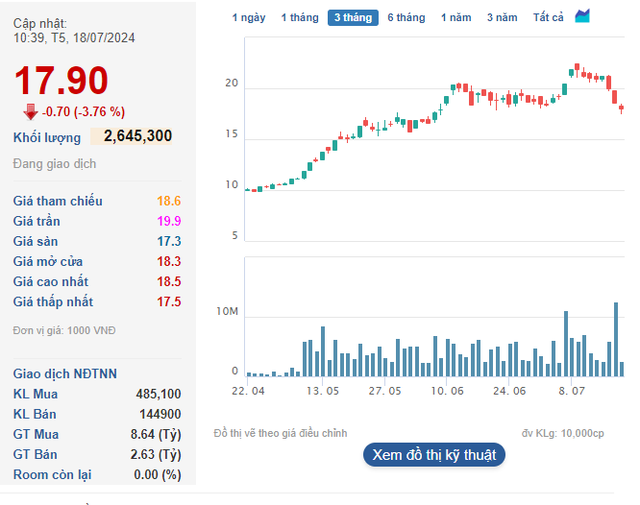
Task: Toggle the area chart type icon
Action: coord(582,16)
